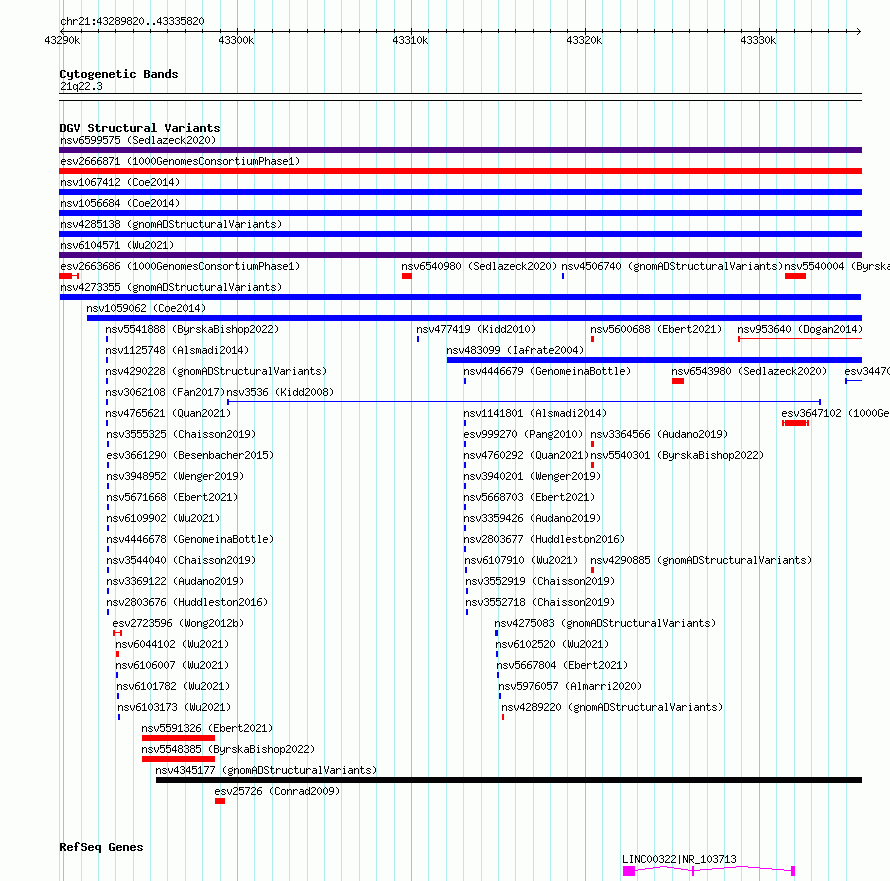Image resolution: width=890 pixels, height=881 pixels.
Task: Open nsv3062108 (Fan2017) label
Action: click(165, 392)
